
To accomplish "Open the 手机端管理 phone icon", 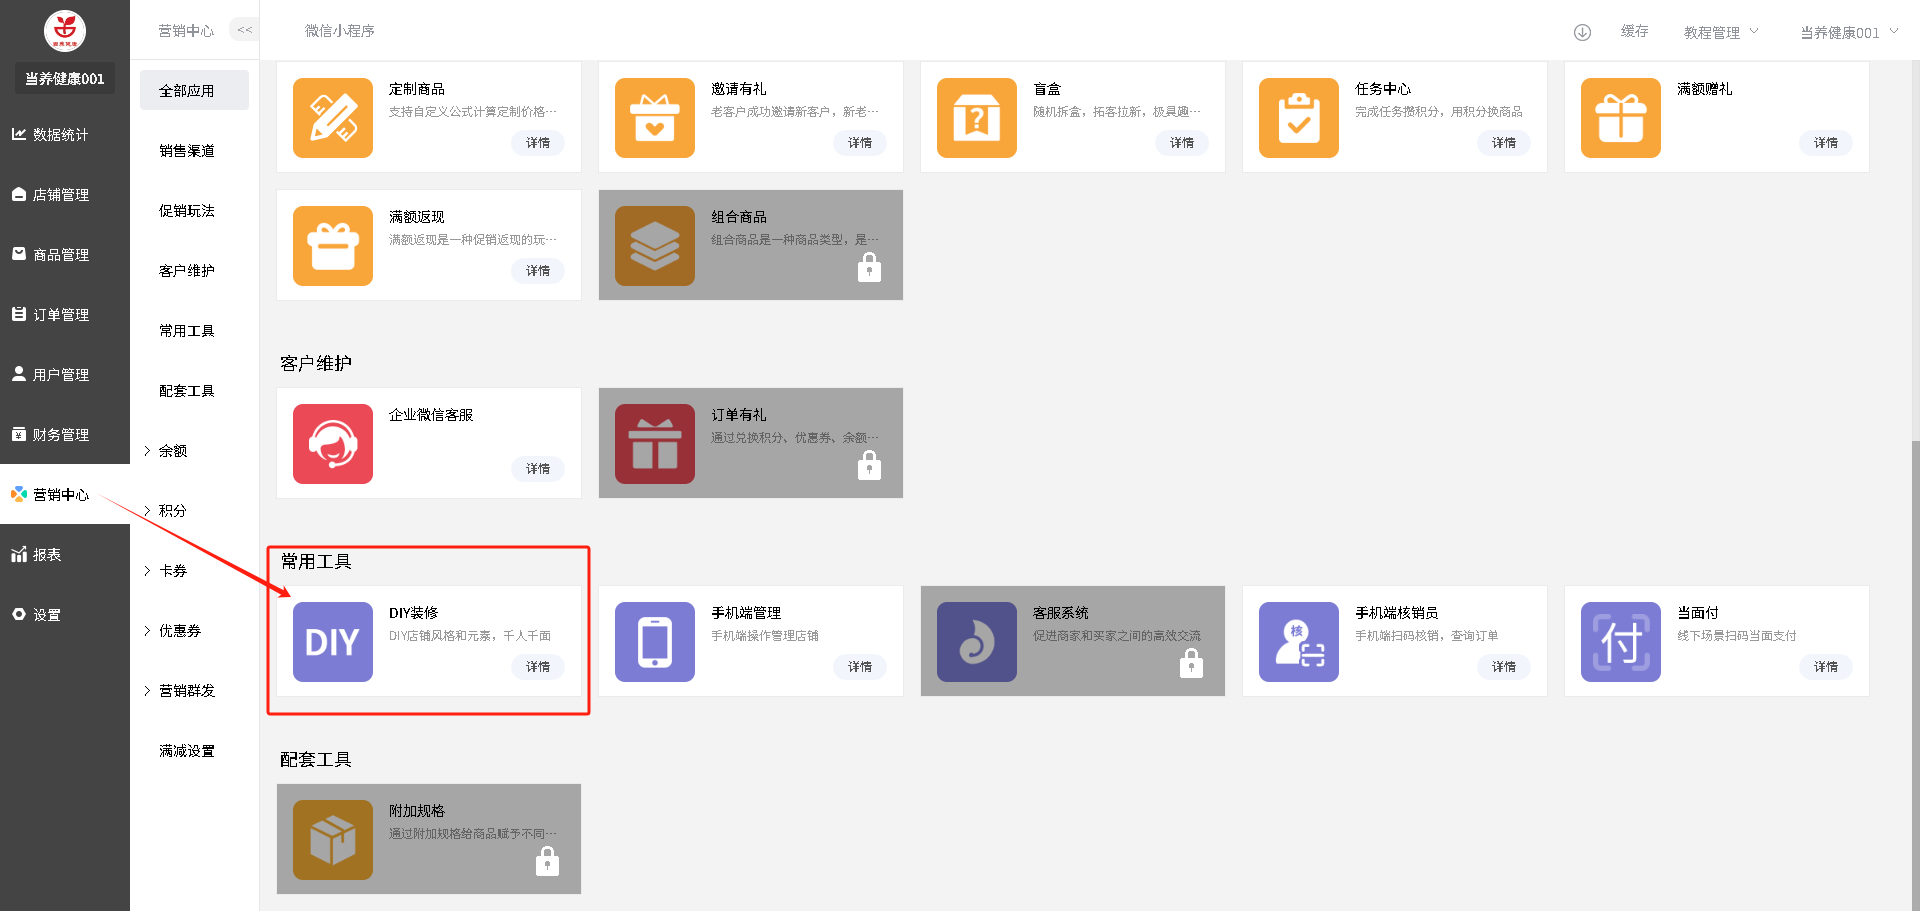I will pyautogui.click(x=654, y=642).
